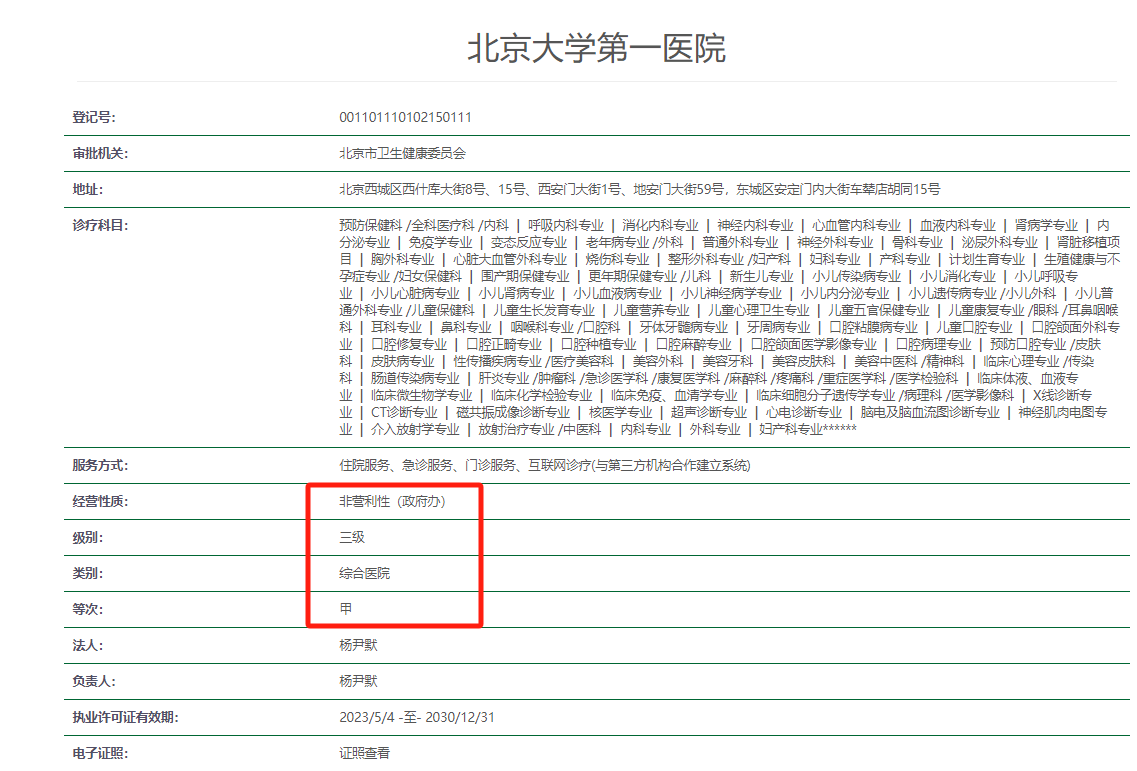The height and width of the screenshot is (771, 1137).
Task: Click 消化内科专业 in the department list
Action: 660,226
